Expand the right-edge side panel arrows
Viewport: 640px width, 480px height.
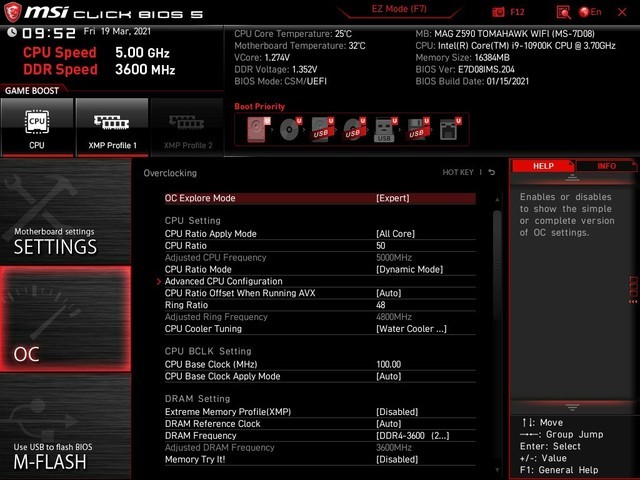pyautogui.click(x=633, y=291)
